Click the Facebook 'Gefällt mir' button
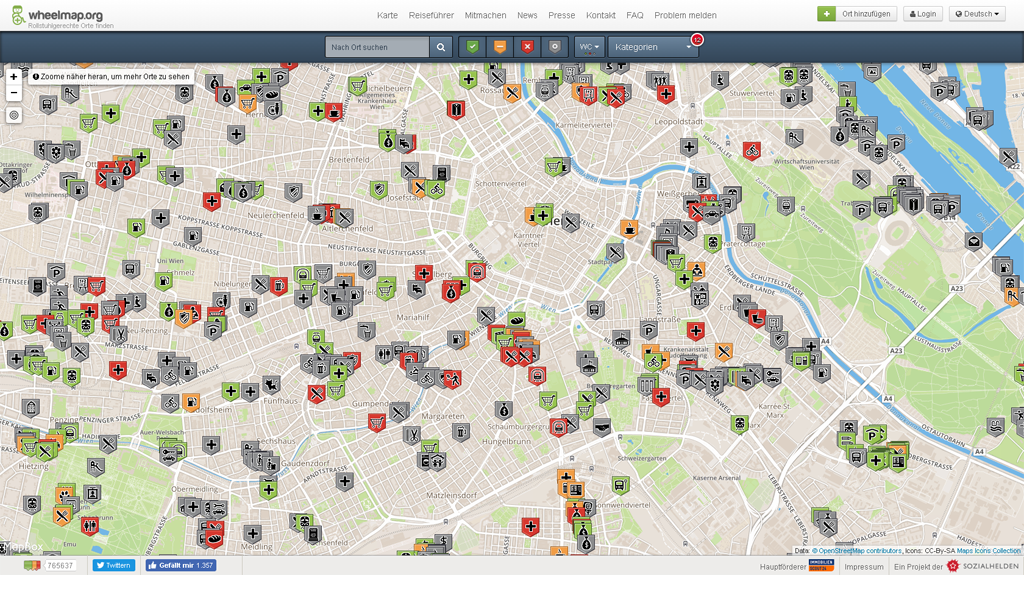Viewport: 1024px width, 600px height. [x=180, y=565]
